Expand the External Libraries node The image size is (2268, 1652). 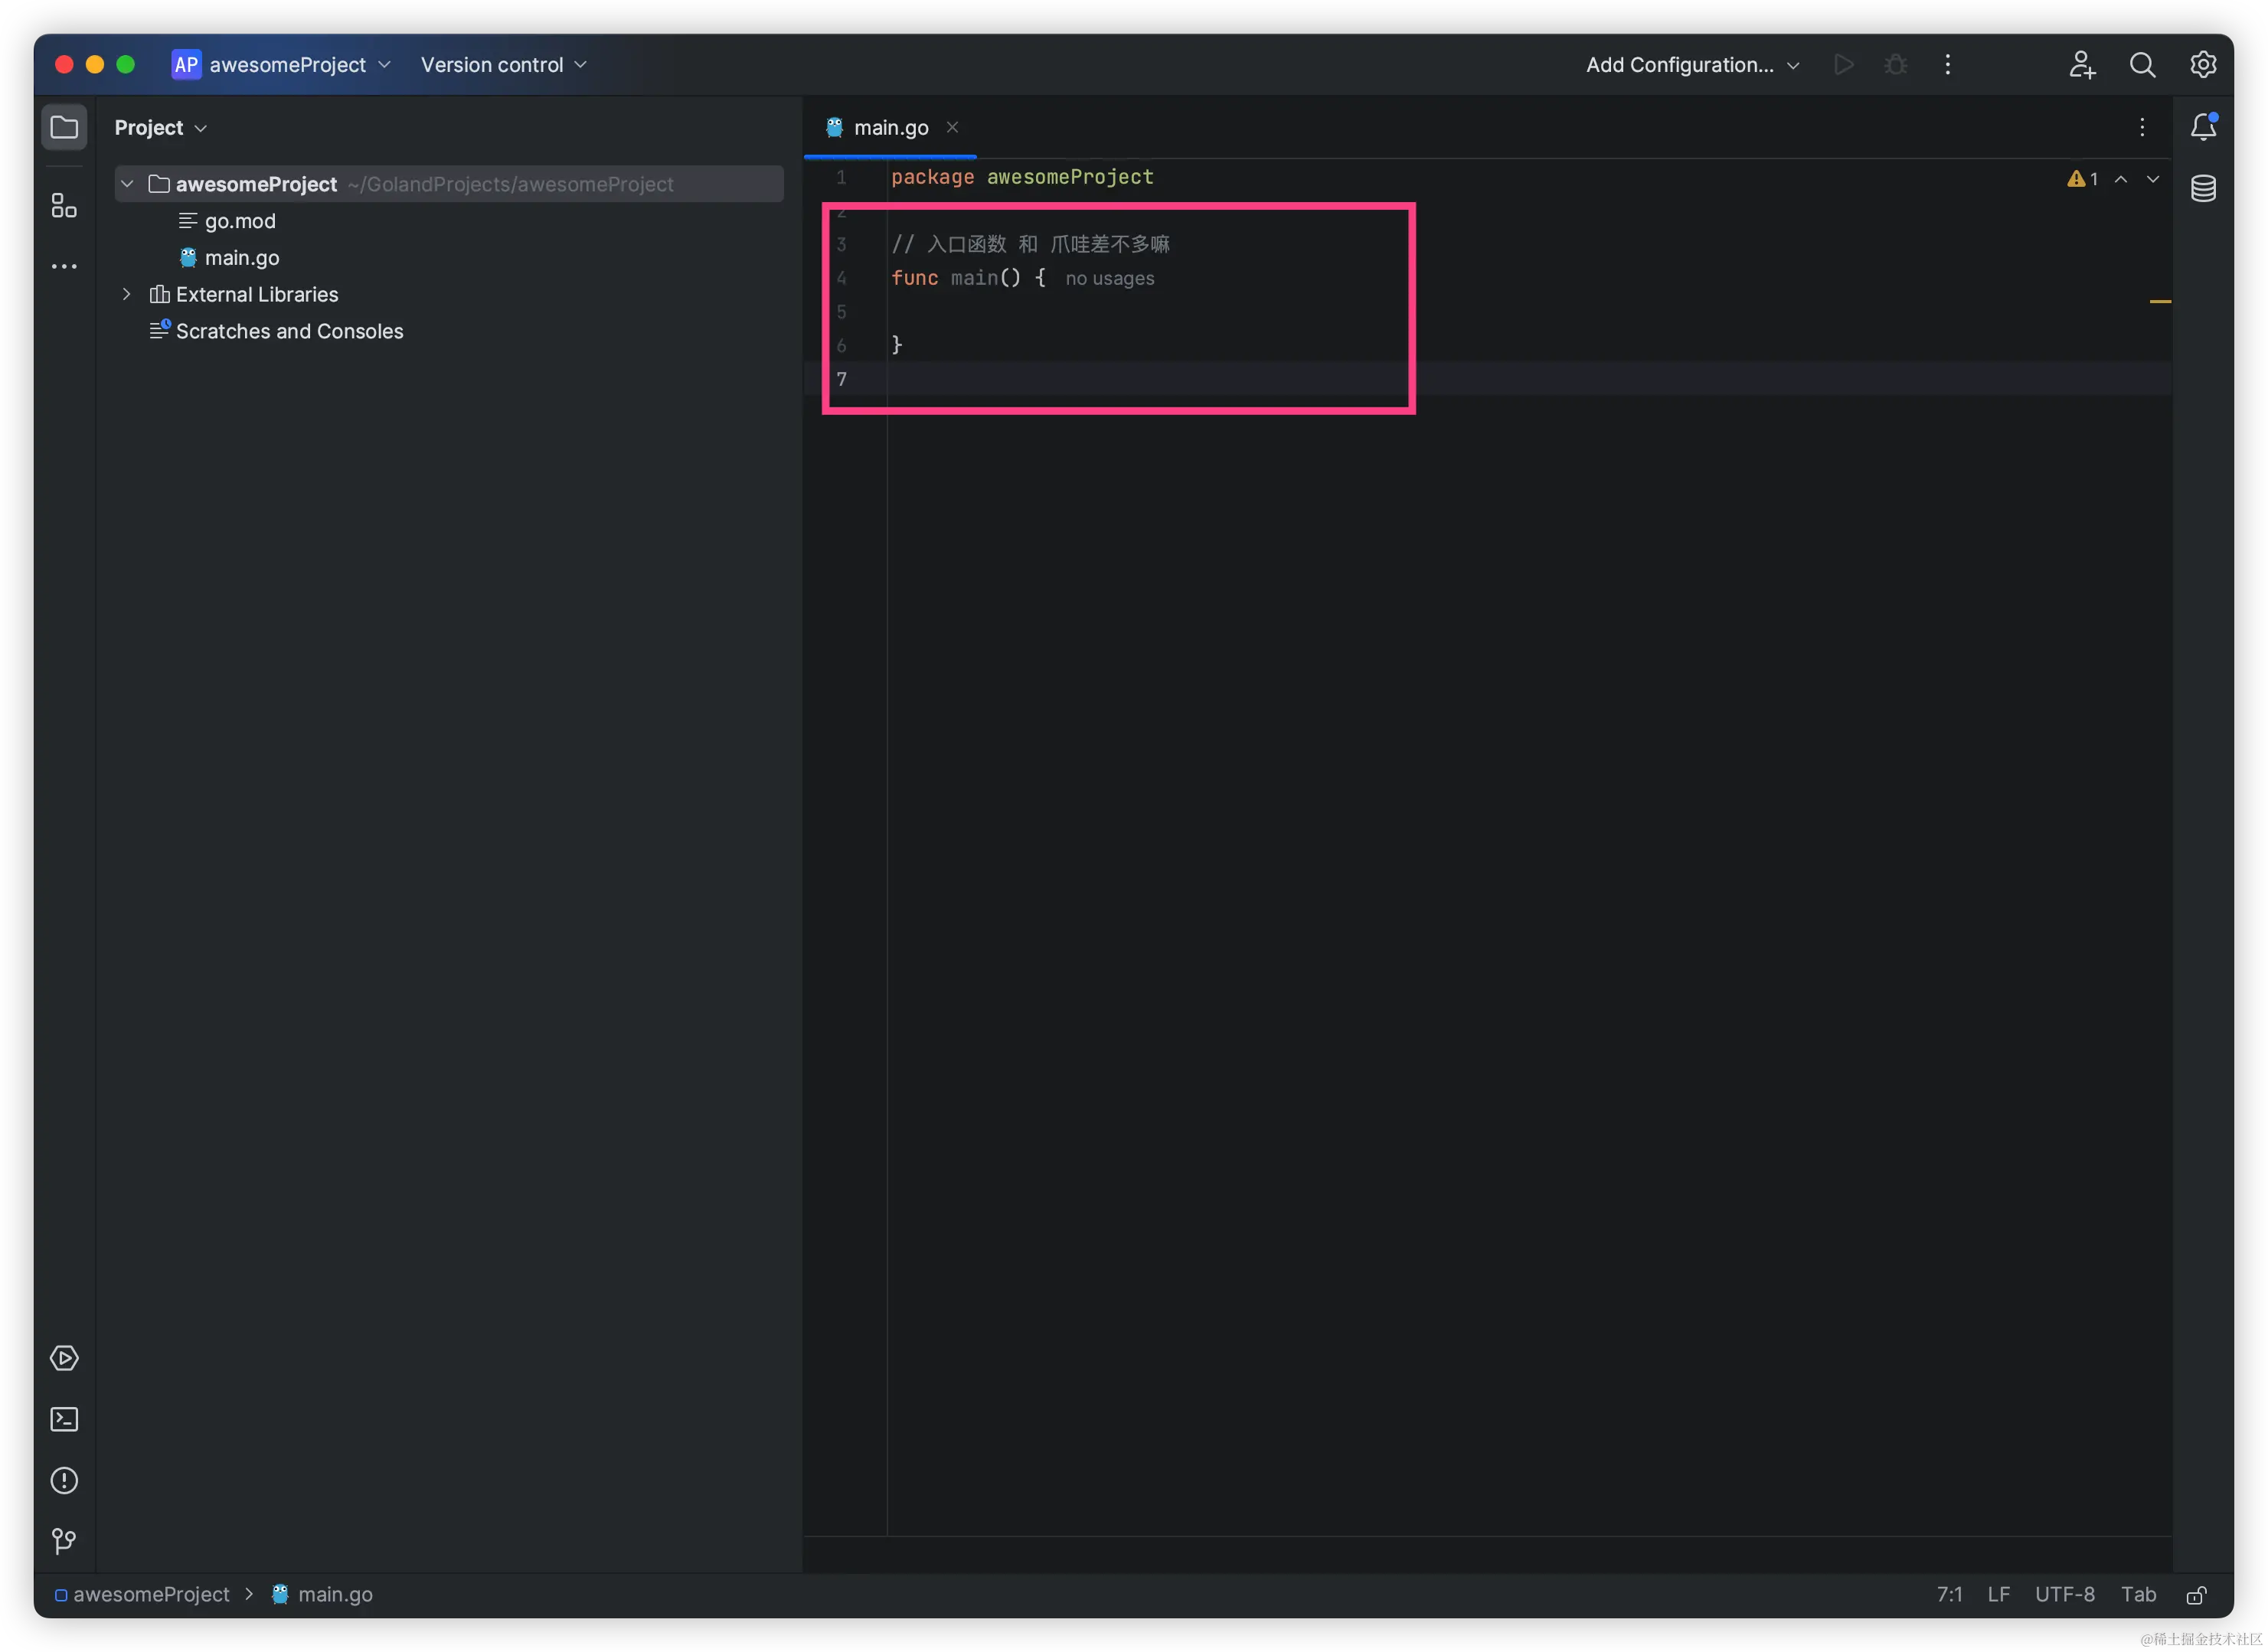point(127,294)
